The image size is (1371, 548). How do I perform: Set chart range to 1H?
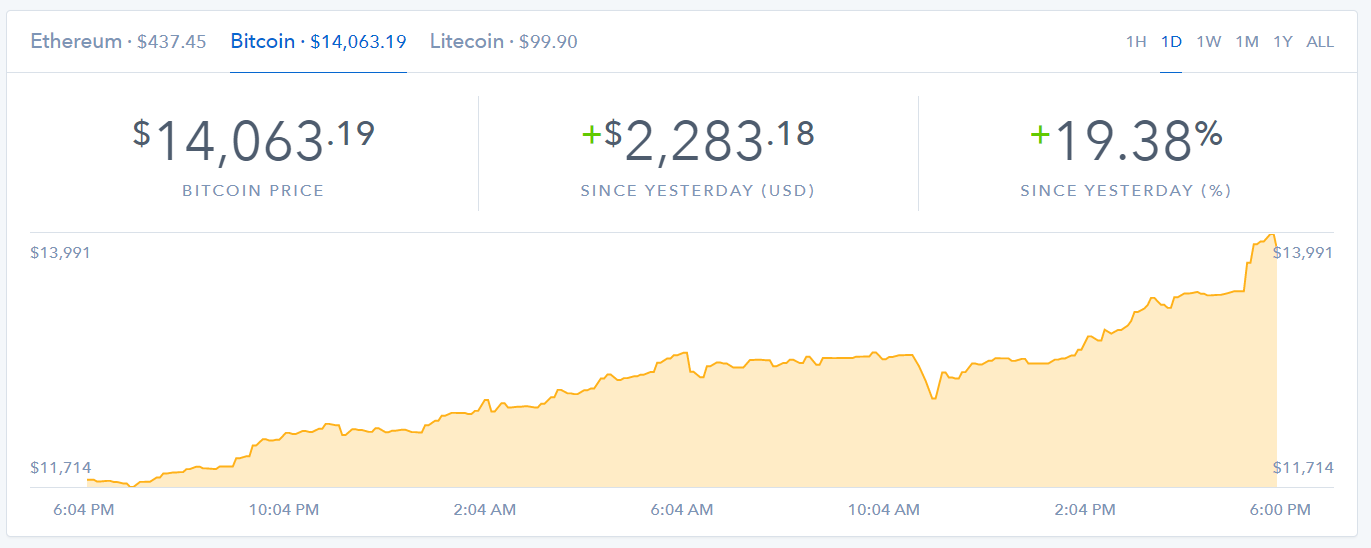coord(1136,41)
